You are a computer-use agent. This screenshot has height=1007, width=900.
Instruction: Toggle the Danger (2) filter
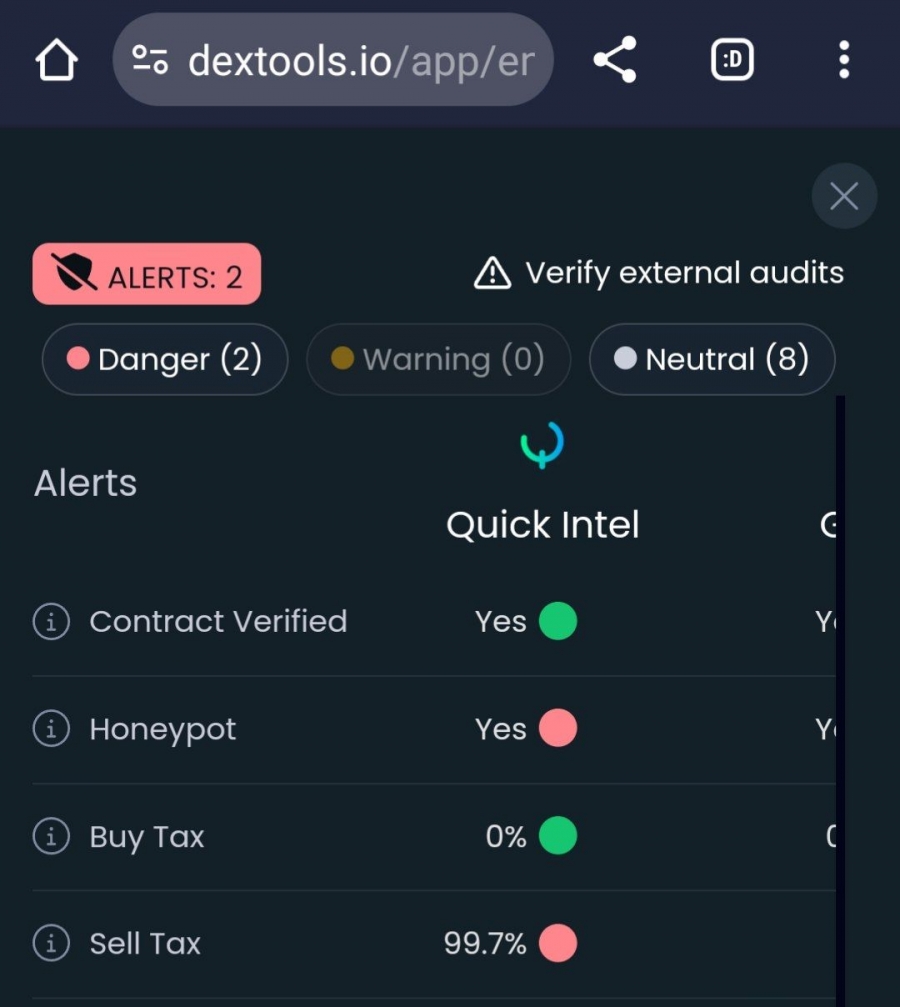coord(165,359)
